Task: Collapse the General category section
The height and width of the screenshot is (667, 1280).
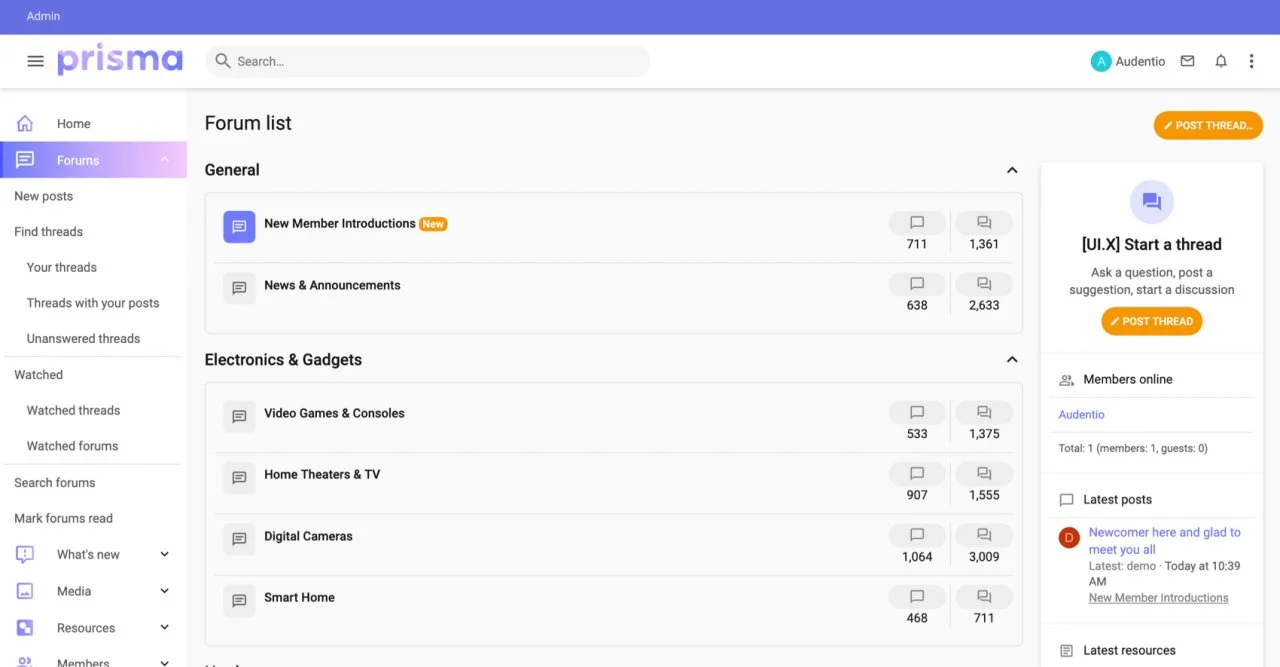Action: 1012,170
